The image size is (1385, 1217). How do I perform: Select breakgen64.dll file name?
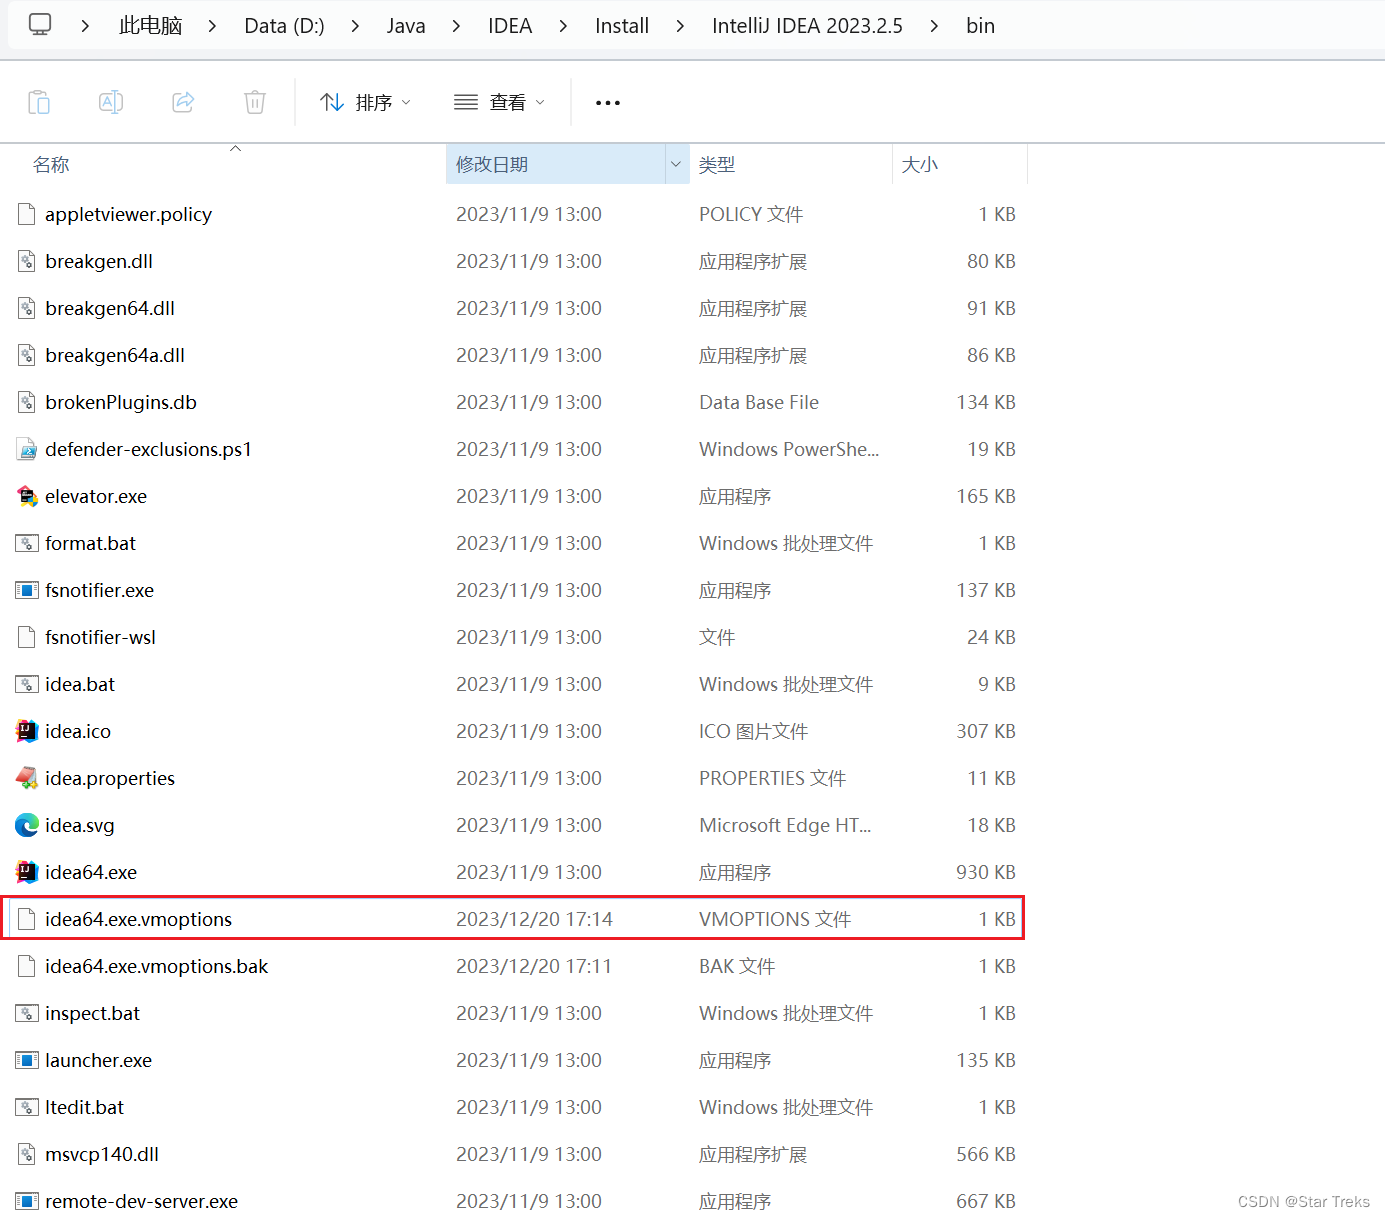(110, 308)
